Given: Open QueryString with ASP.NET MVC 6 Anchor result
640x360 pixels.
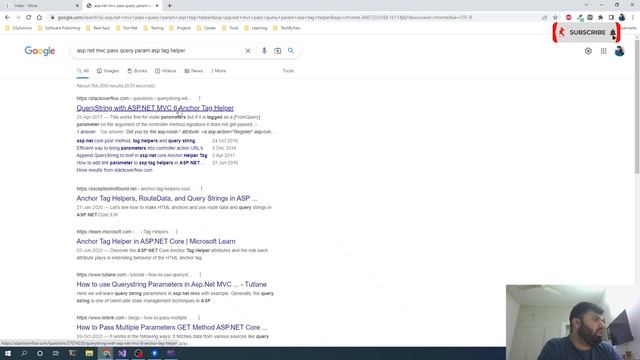Looking at the screenshot, I should 155,108.
